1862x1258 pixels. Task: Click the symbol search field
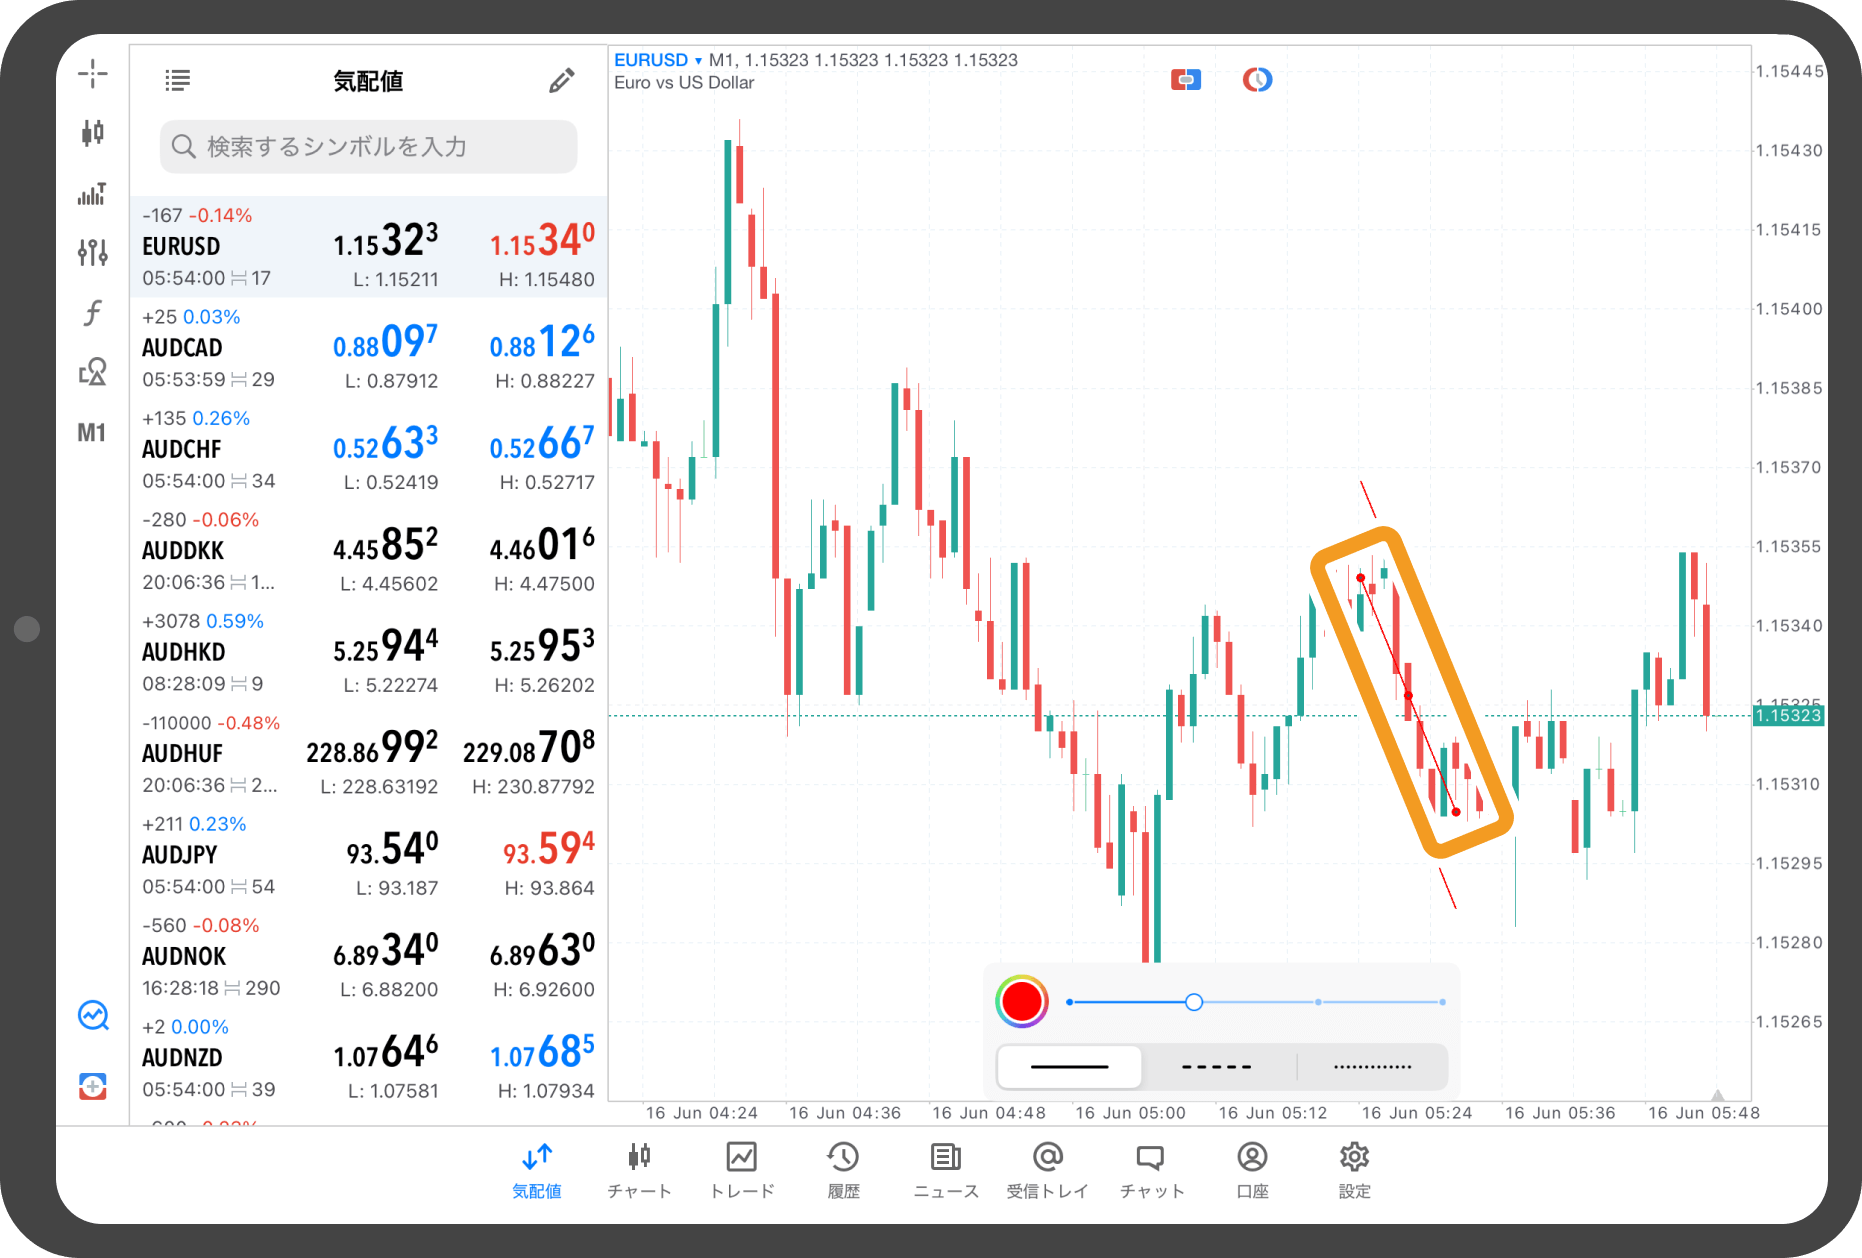pyautogui.click(x=368, y=147)
